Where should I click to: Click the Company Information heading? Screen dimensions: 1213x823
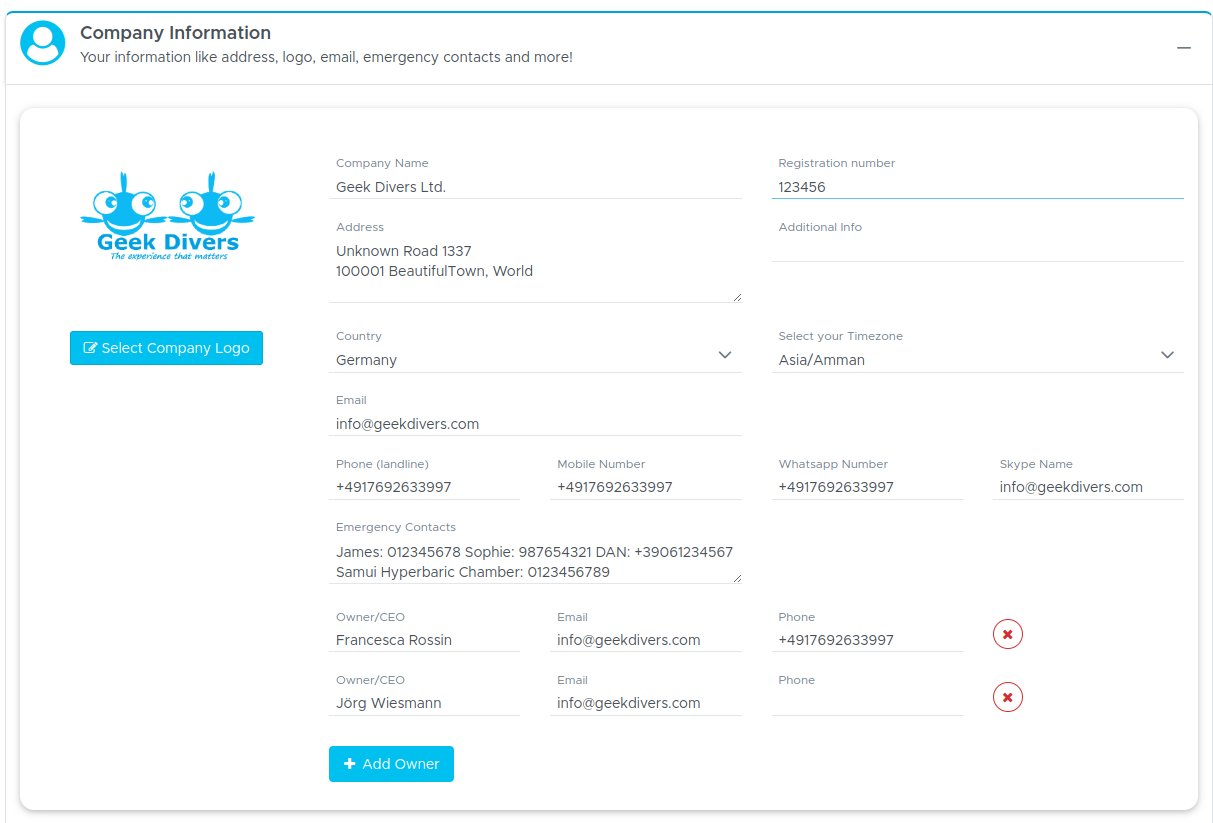[x=175, y=33]
